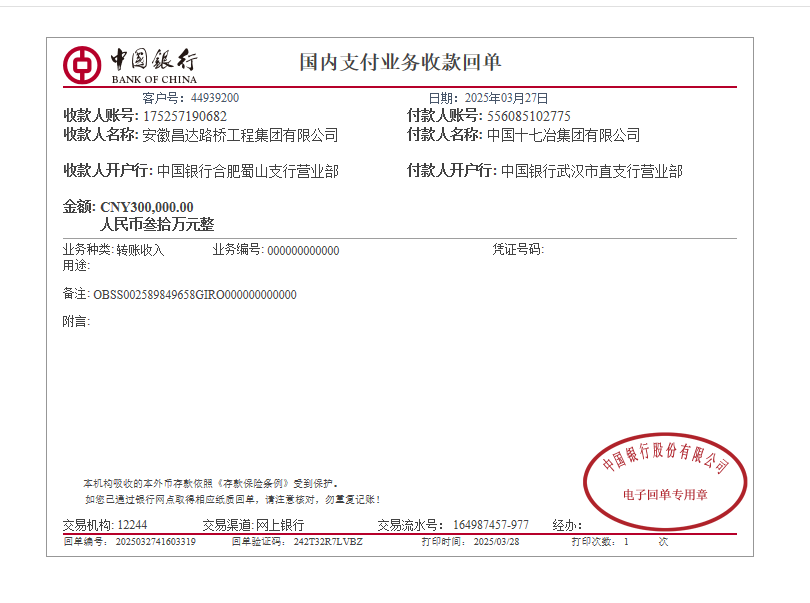Click receipt number 2025032741603319
This screenshot has height=603, width=810.
pyautogui.click(x=156, y=542)
